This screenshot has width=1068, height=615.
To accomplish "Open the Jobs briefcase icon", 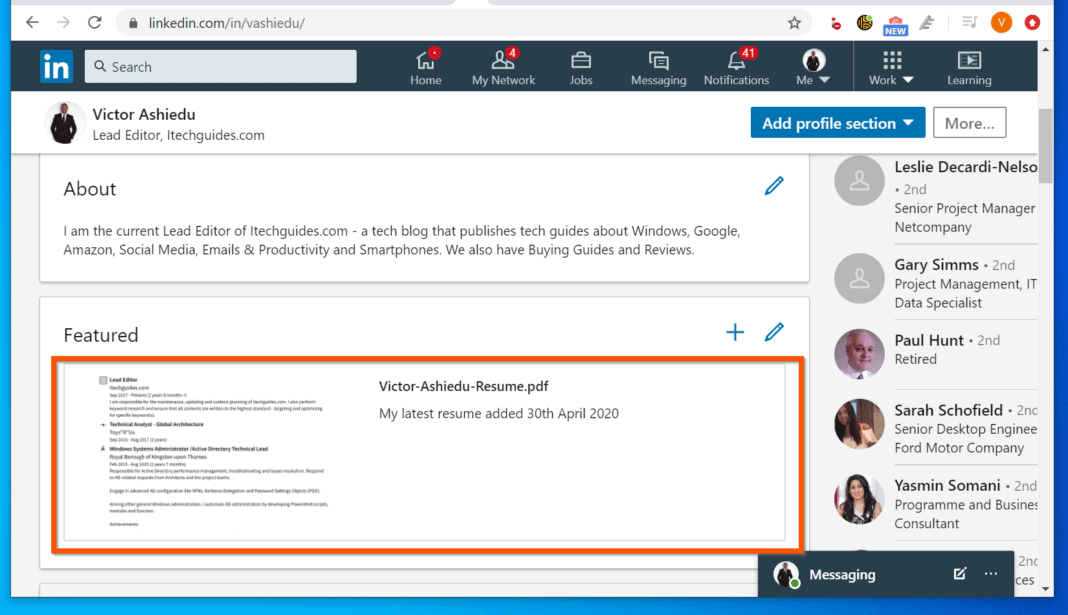I will (x=581, y=67).
